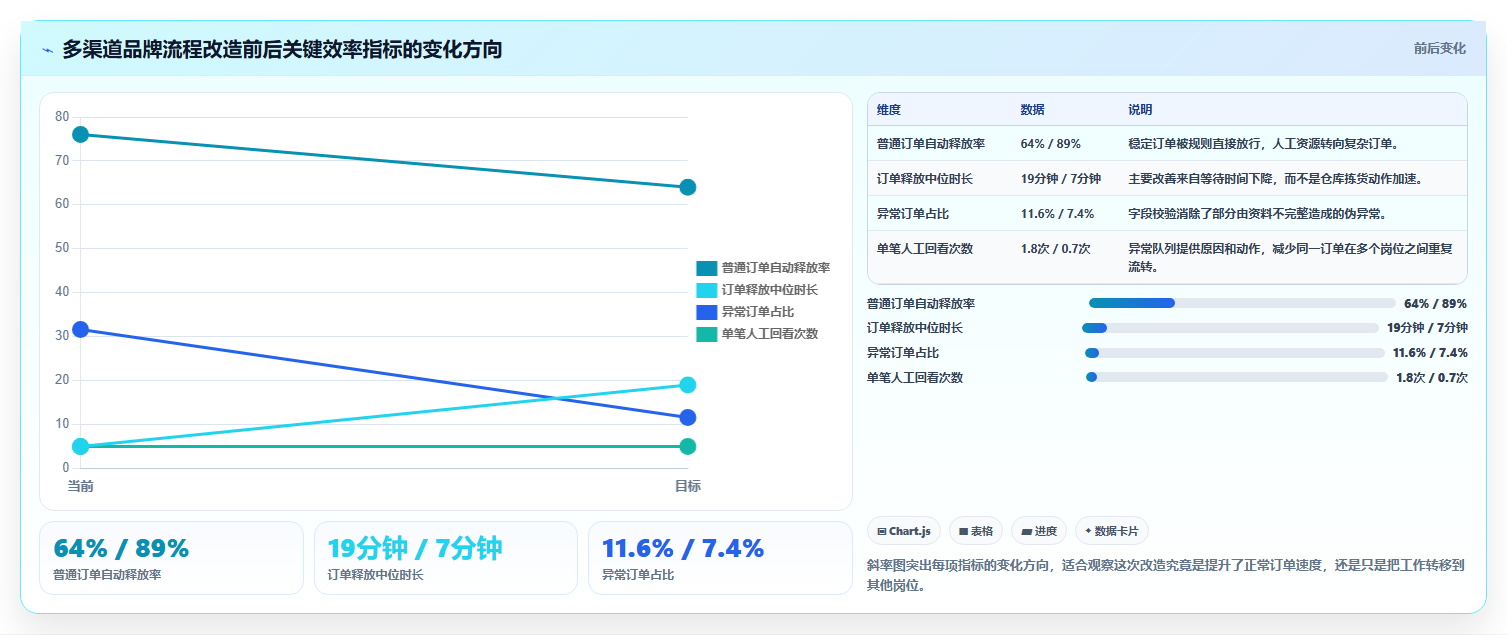1507x635 pixels.
Task: Click the lightning icon beside the dashboard title
Action: 48,50
